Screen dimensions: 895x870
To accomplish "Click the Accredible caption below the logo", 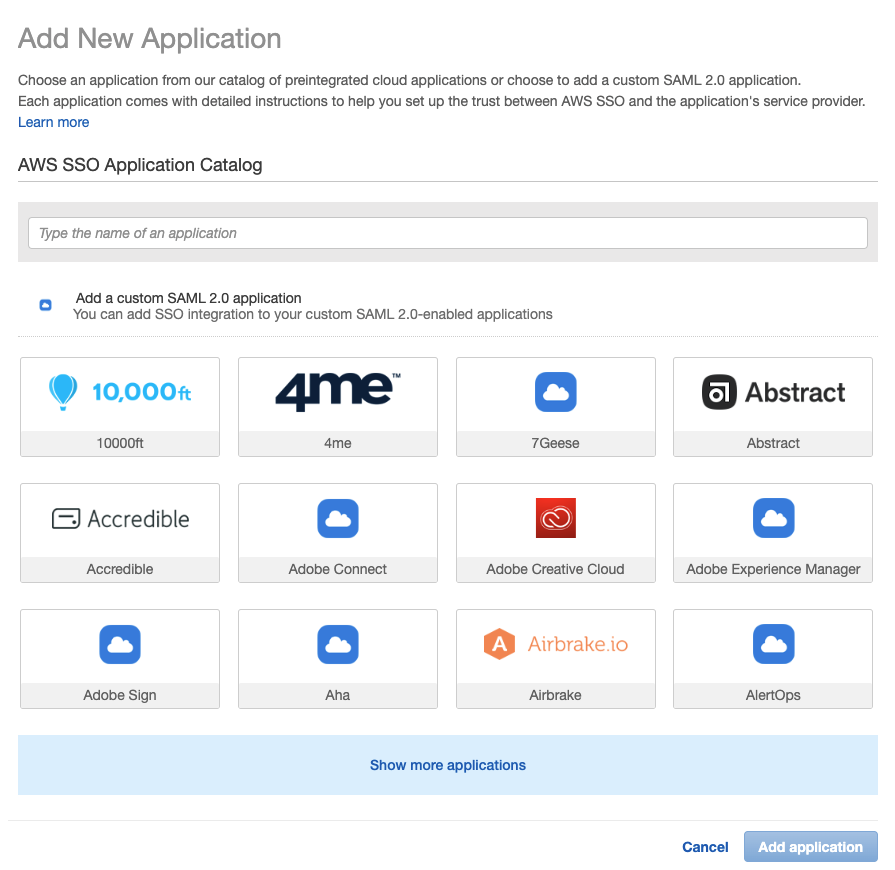I will 120,569.
